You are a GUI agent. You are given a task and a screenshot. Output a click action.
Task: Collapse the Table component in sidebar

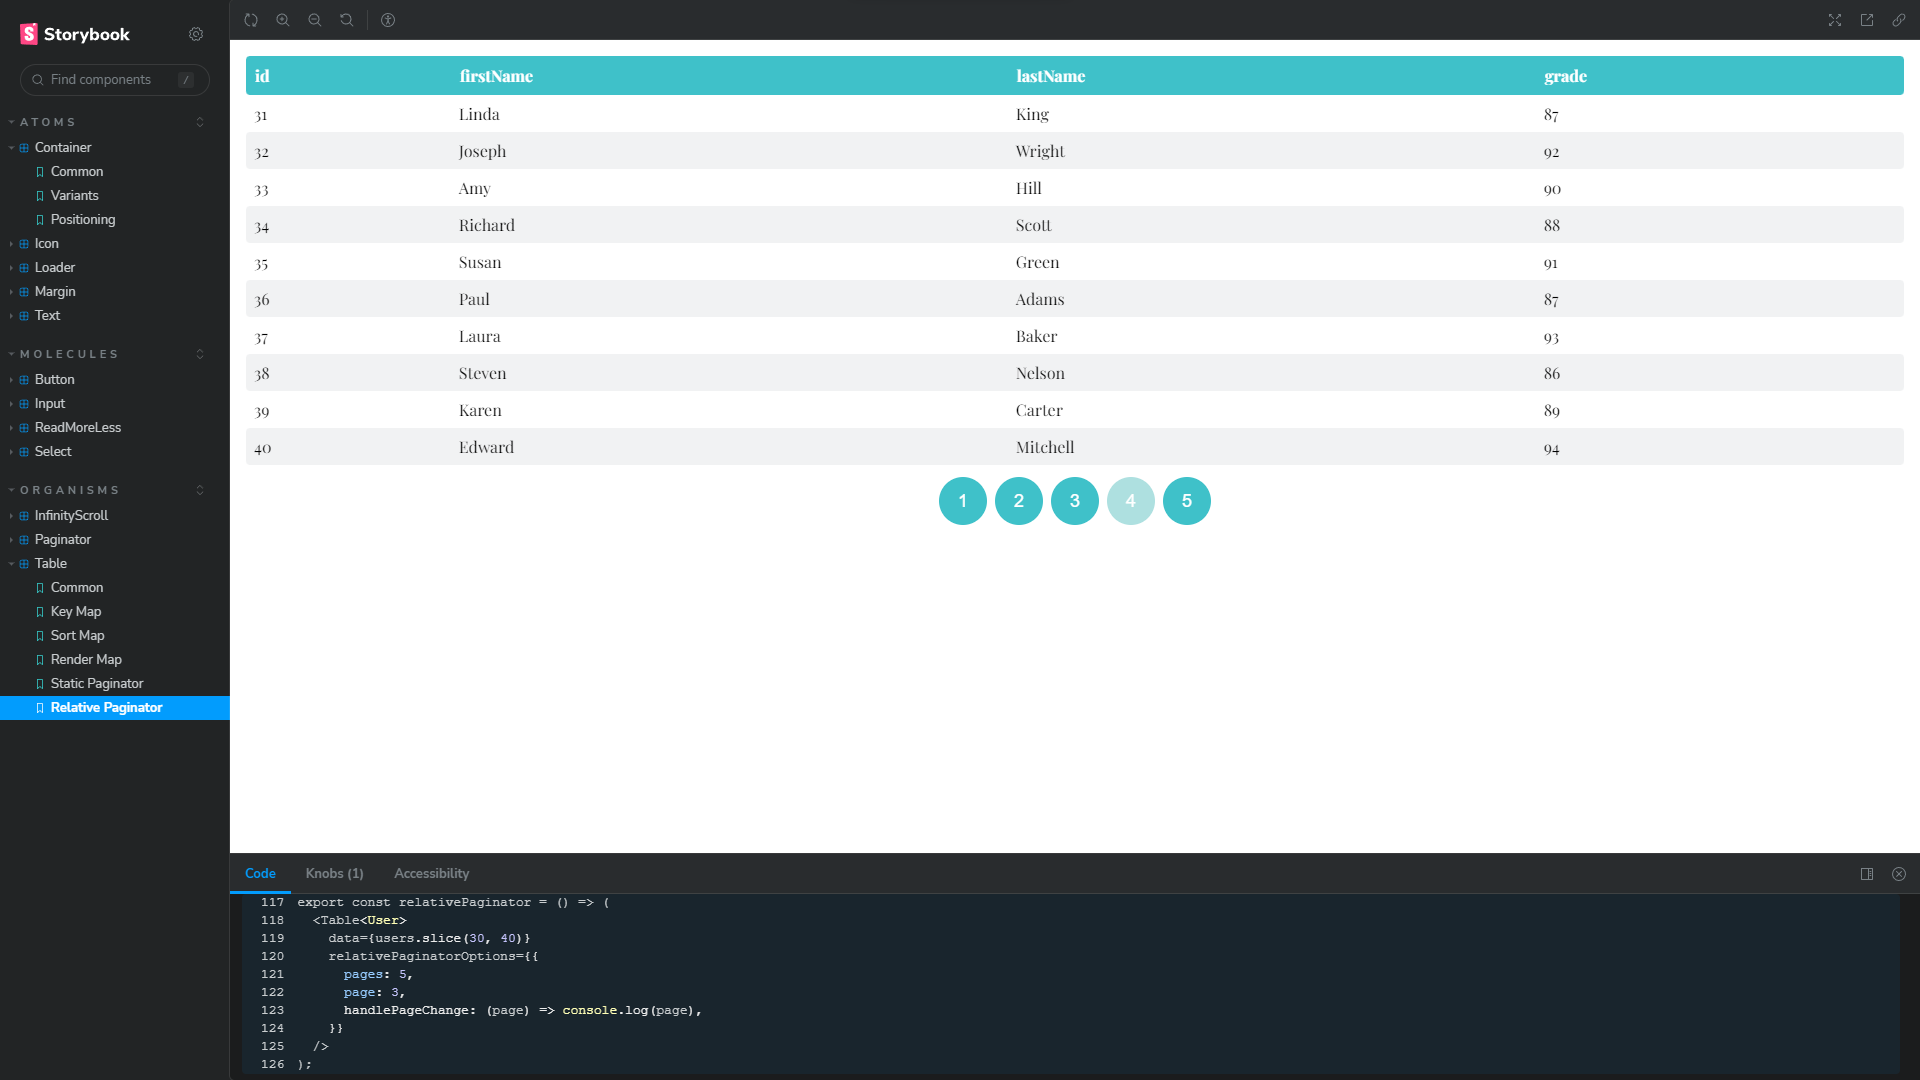pyautogui.click(x=50, y=564)
